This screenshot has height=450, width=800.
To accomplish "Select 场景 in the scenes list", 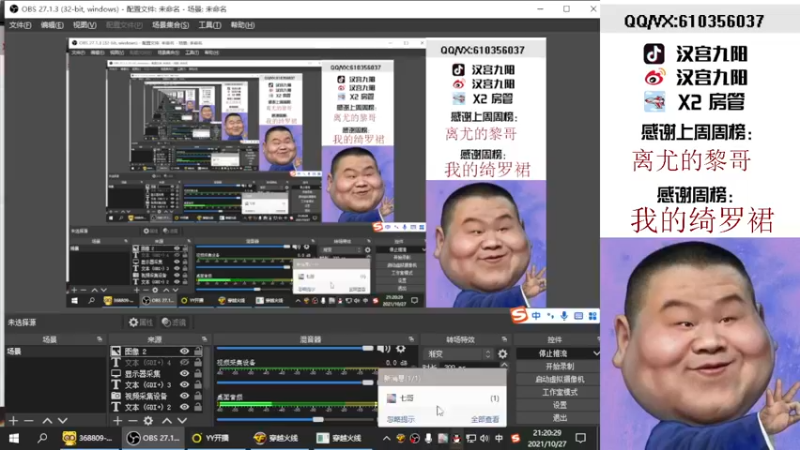I will (56, 352).
